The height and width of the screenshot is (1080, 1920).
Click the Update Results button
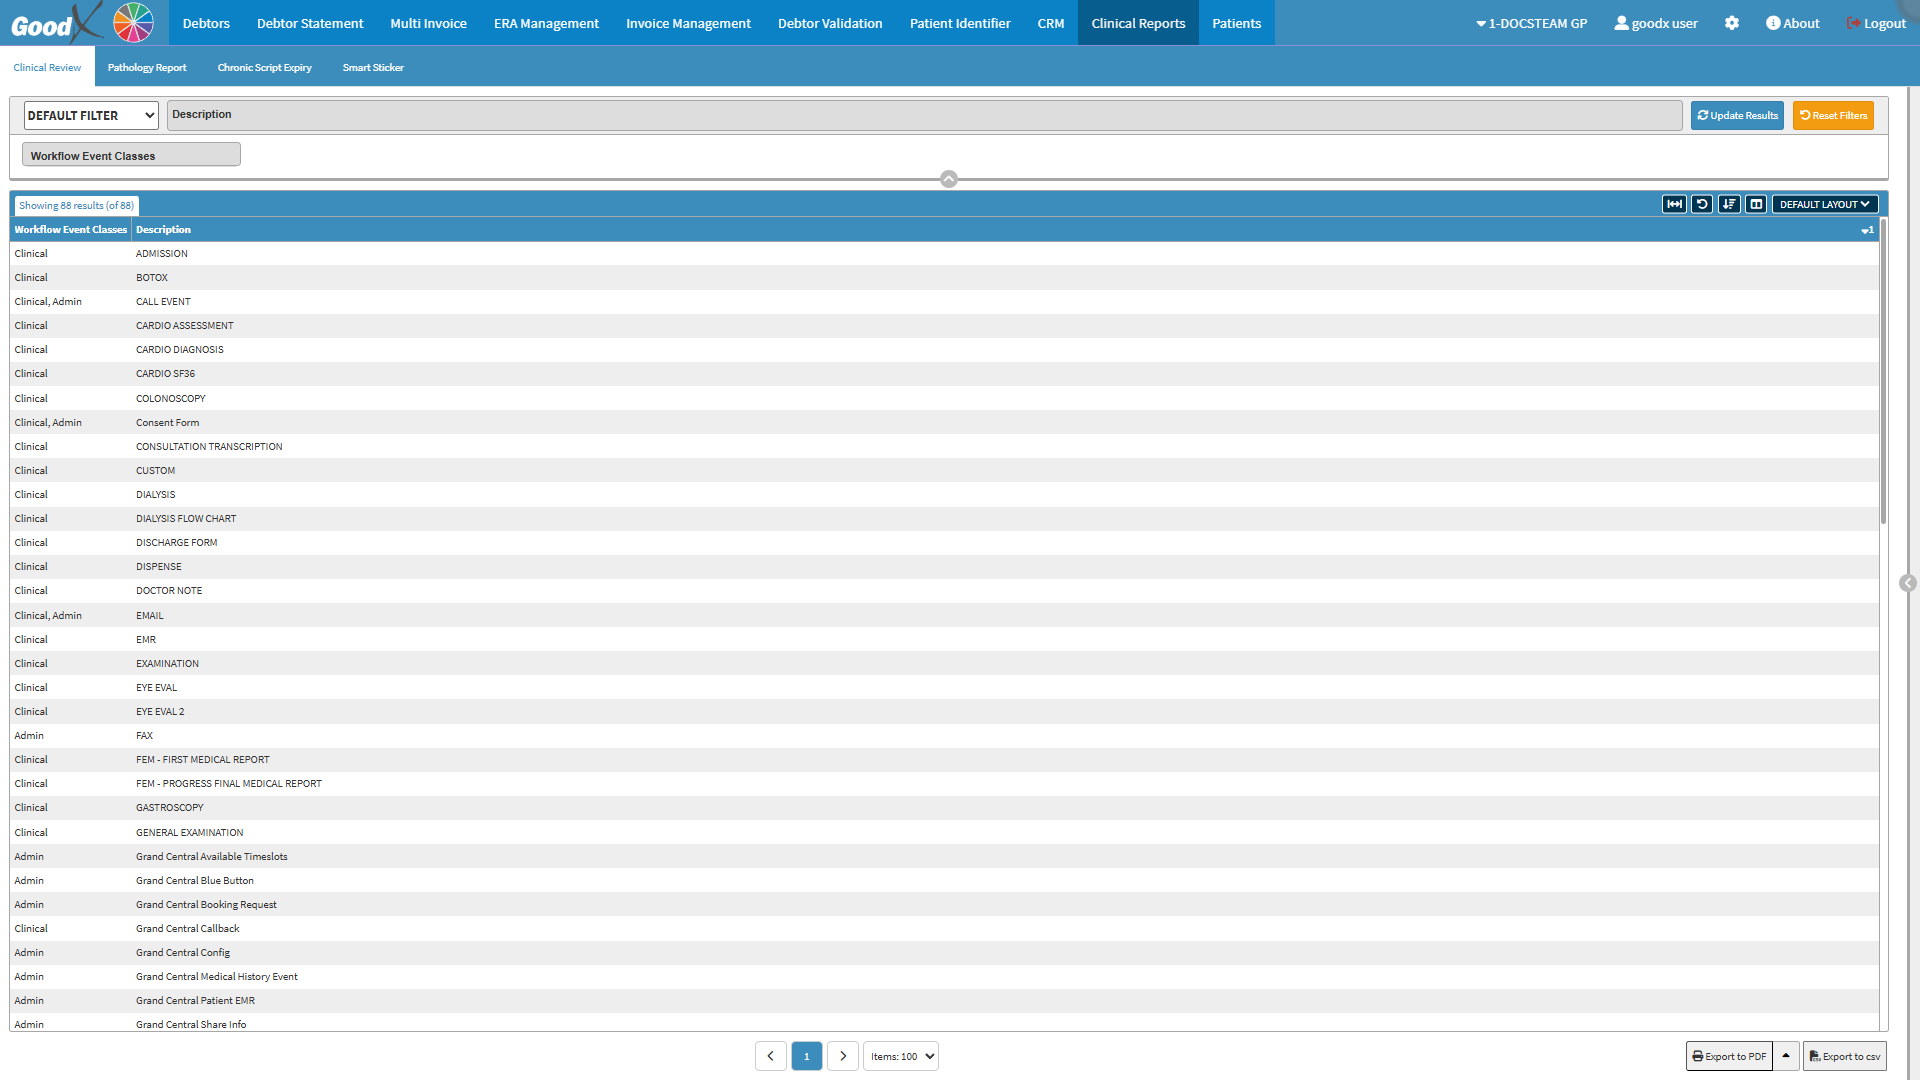[x=1737, y=115]
